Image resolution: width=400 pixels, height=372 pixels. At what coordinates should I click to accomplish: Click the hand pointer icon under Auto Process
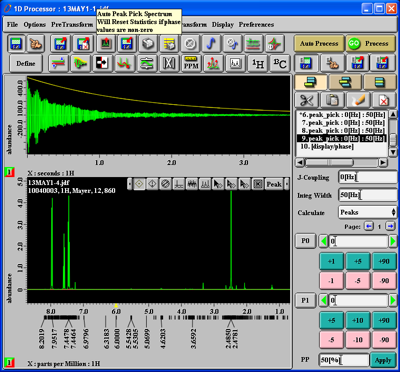point(332,63)
